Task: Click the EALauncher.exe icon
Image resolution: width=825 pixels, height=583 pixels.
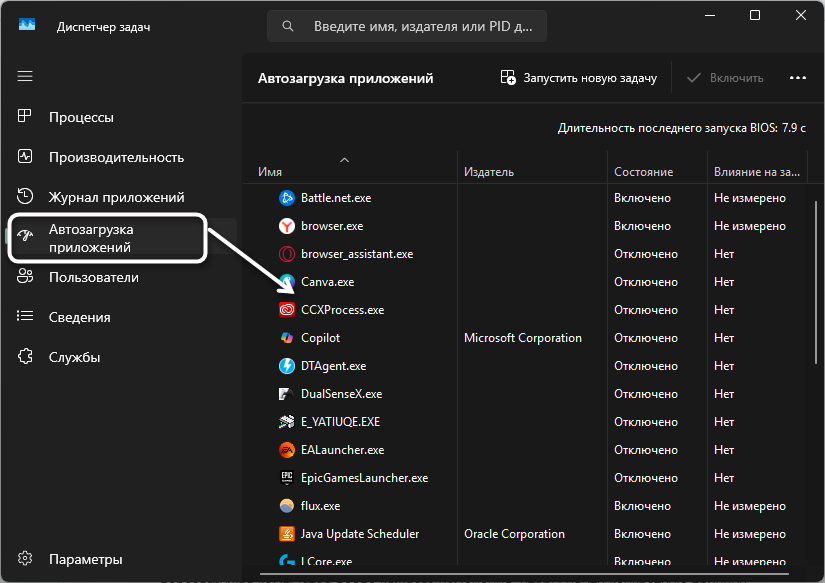Action: [x=286, y=450]
